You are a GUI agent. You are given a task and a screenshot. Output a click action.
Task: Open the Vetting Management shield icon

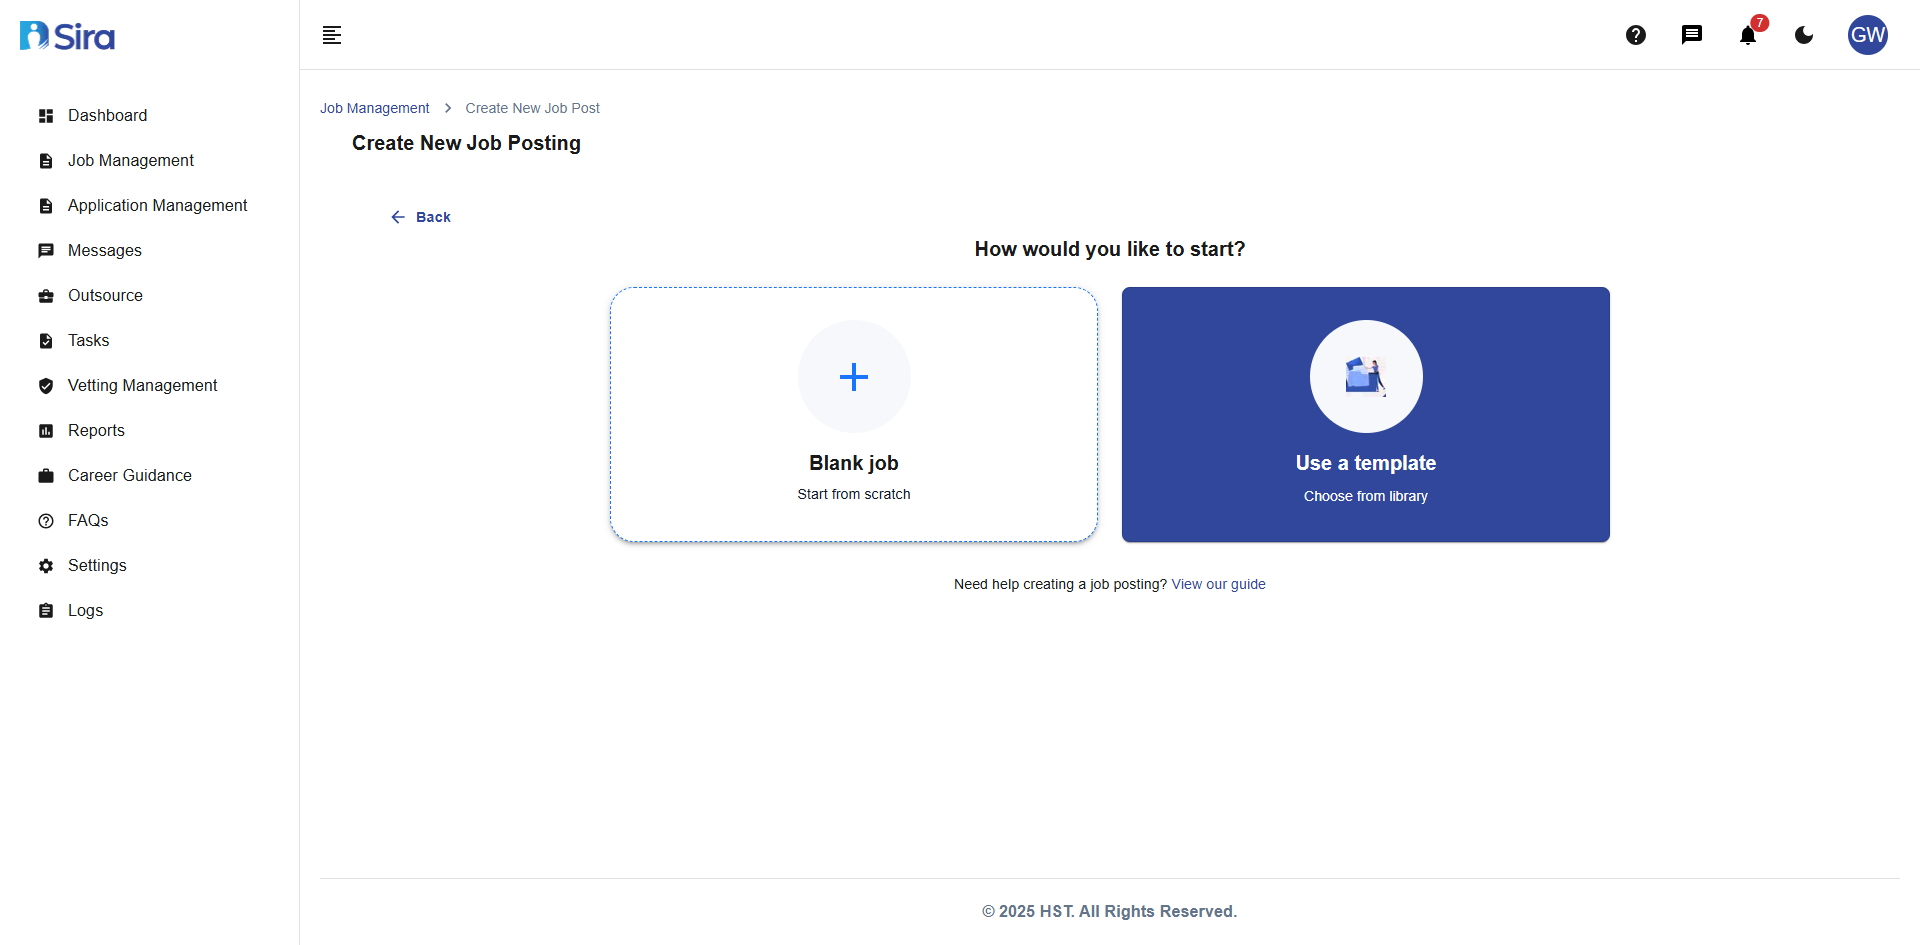click(x=45, y=385)
